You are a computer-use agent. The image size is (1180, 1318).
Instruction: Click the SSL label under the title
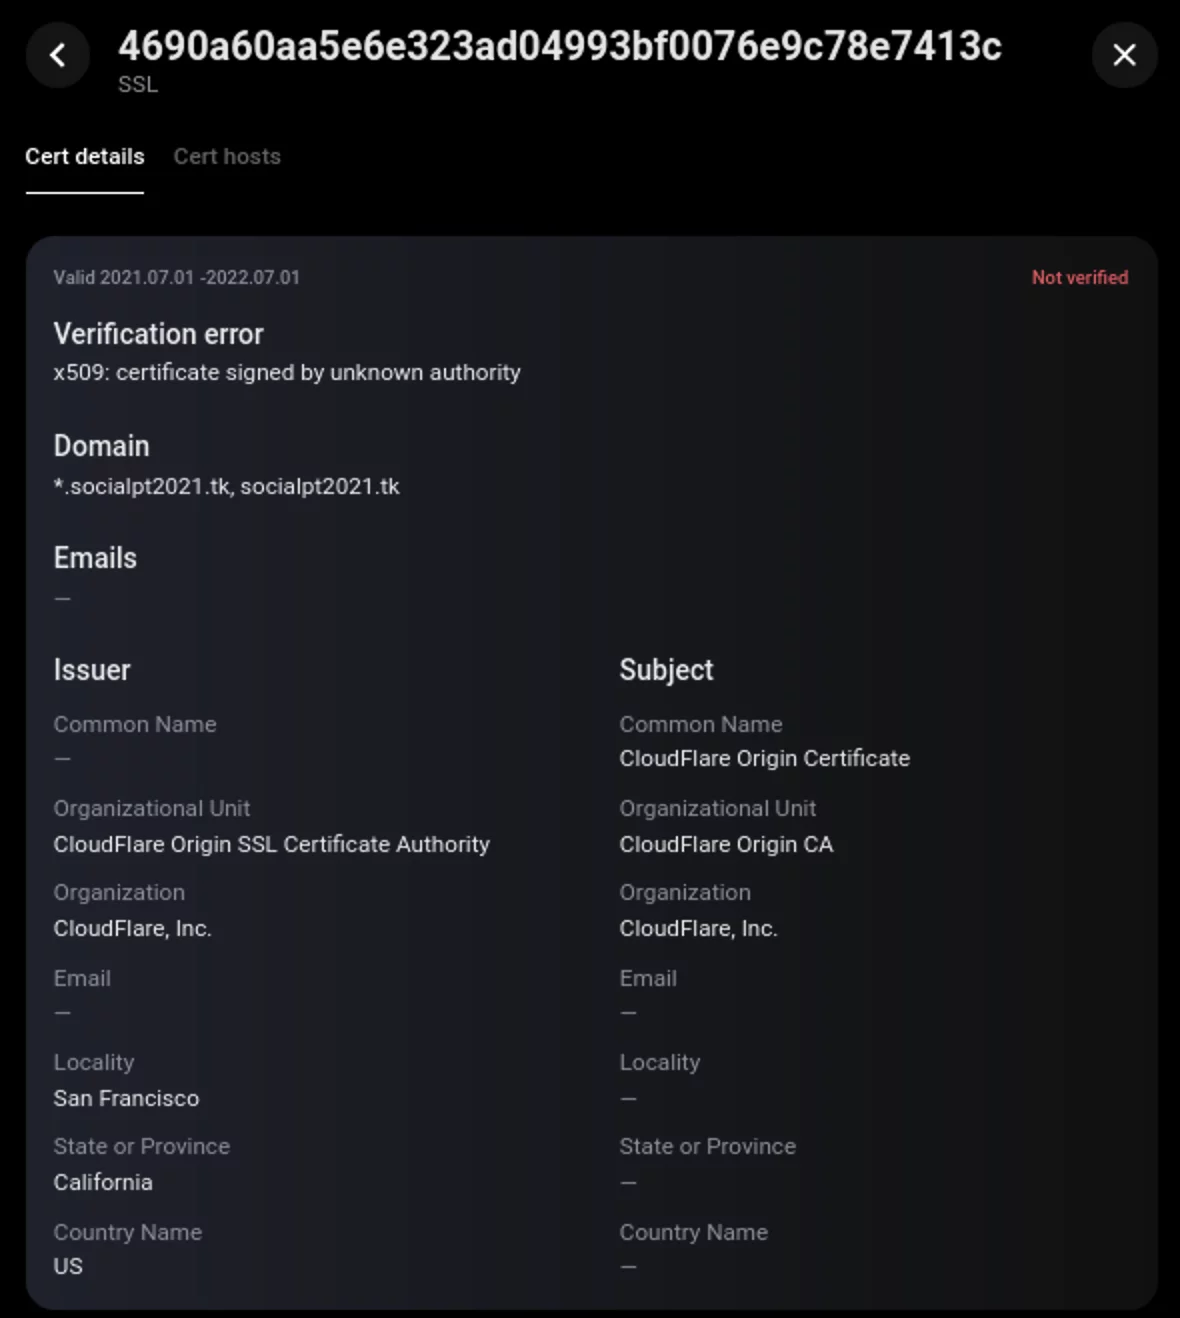pos(136,84)
